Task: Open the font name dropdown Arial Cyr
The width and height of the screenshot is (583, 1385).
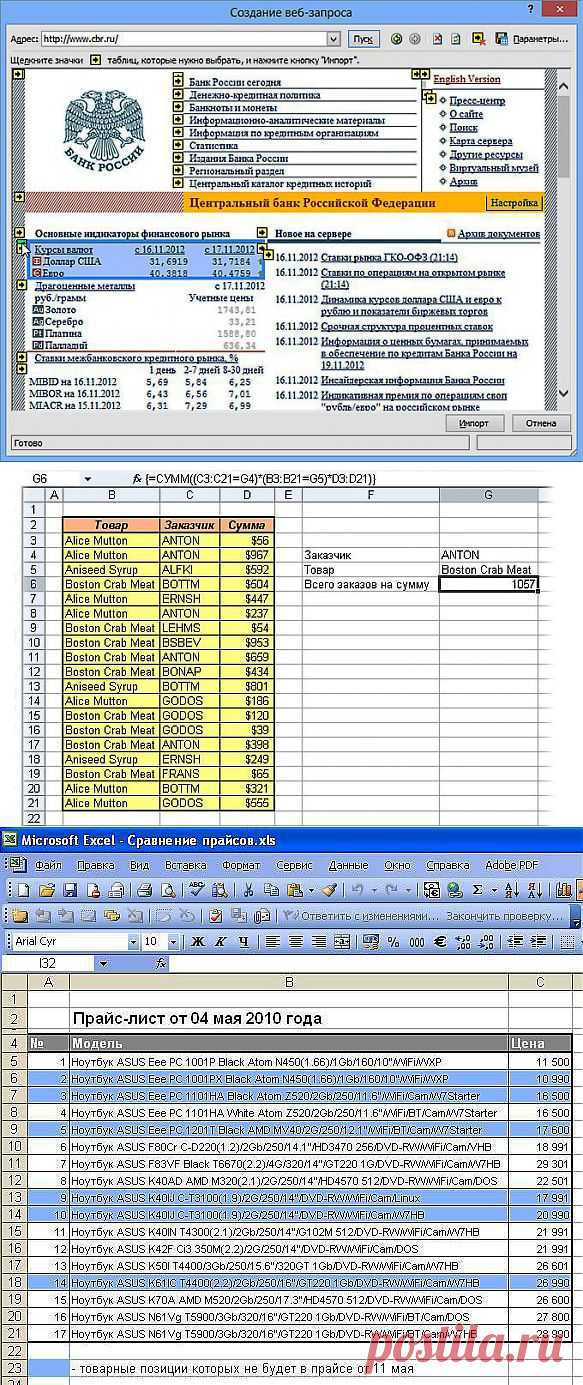Action: coord(133,941)
